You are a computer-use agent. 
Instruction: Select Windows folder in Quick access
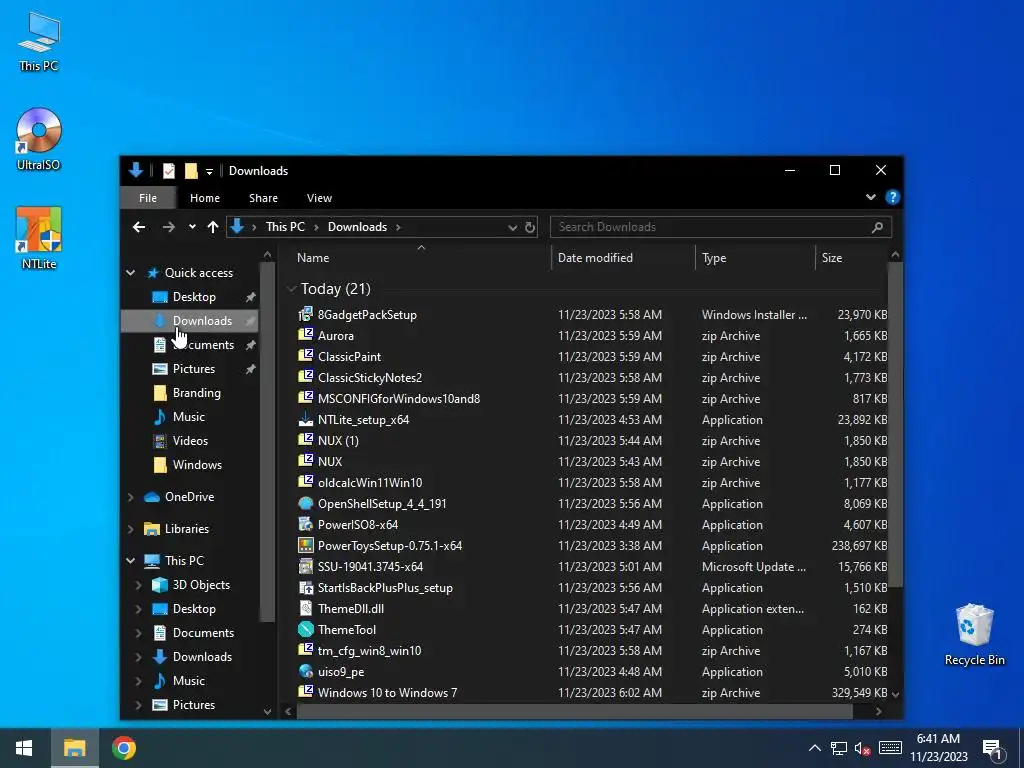click(x=197, y=465)
